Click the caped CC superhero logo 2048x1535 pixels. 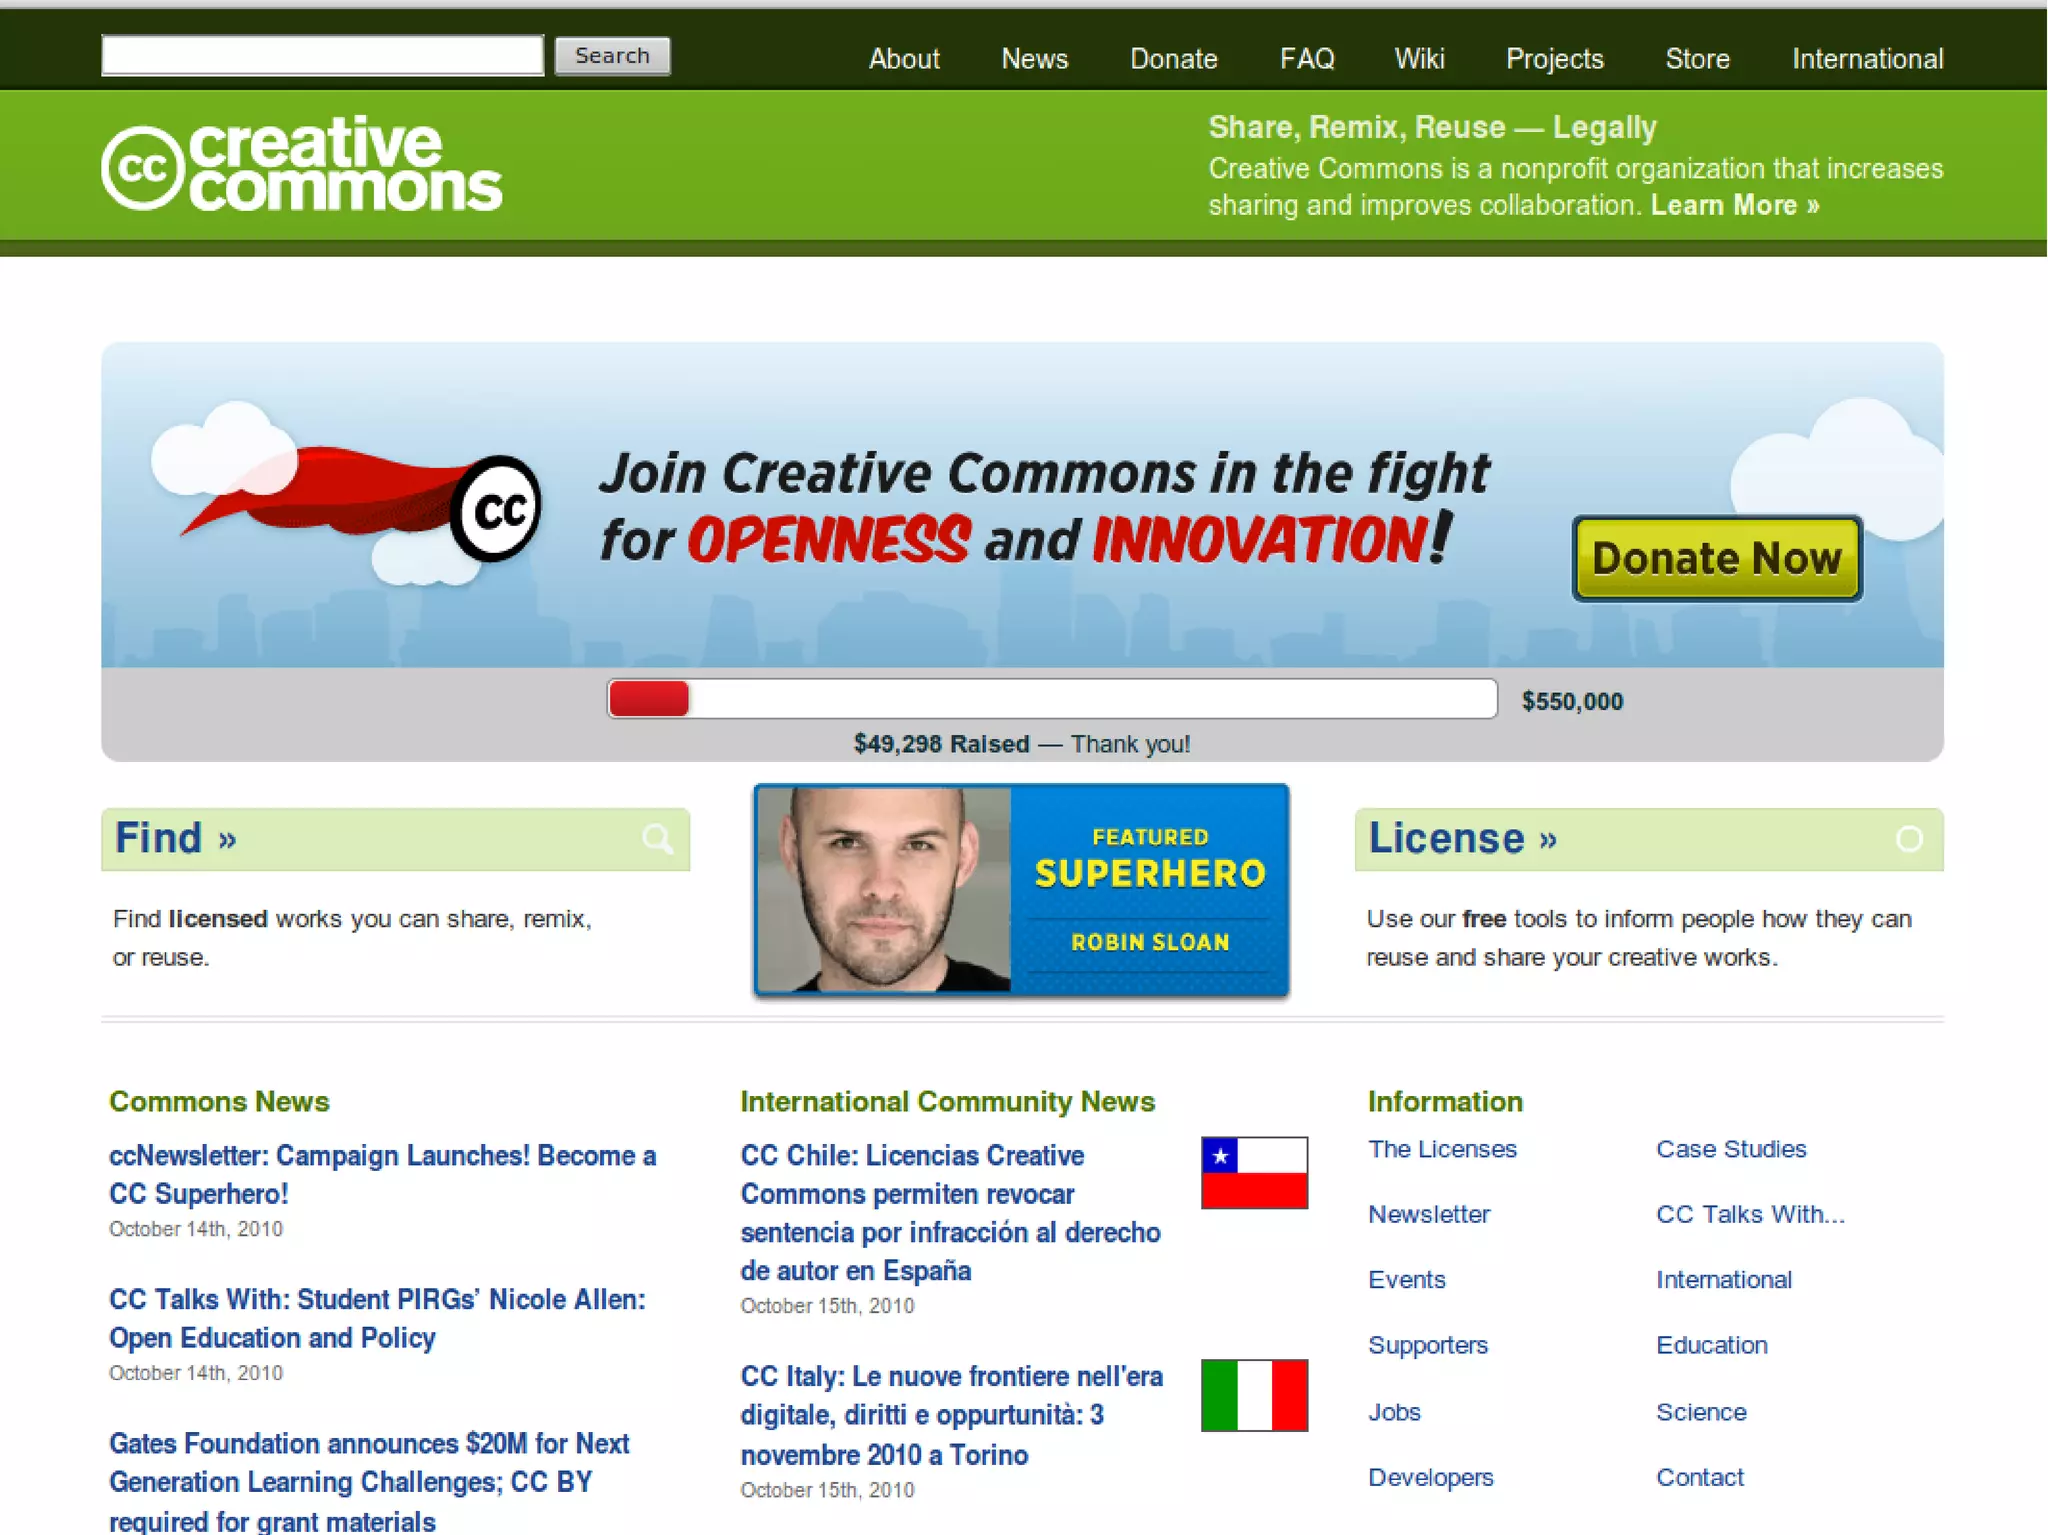pyautogui.click(x=495, y=509)
